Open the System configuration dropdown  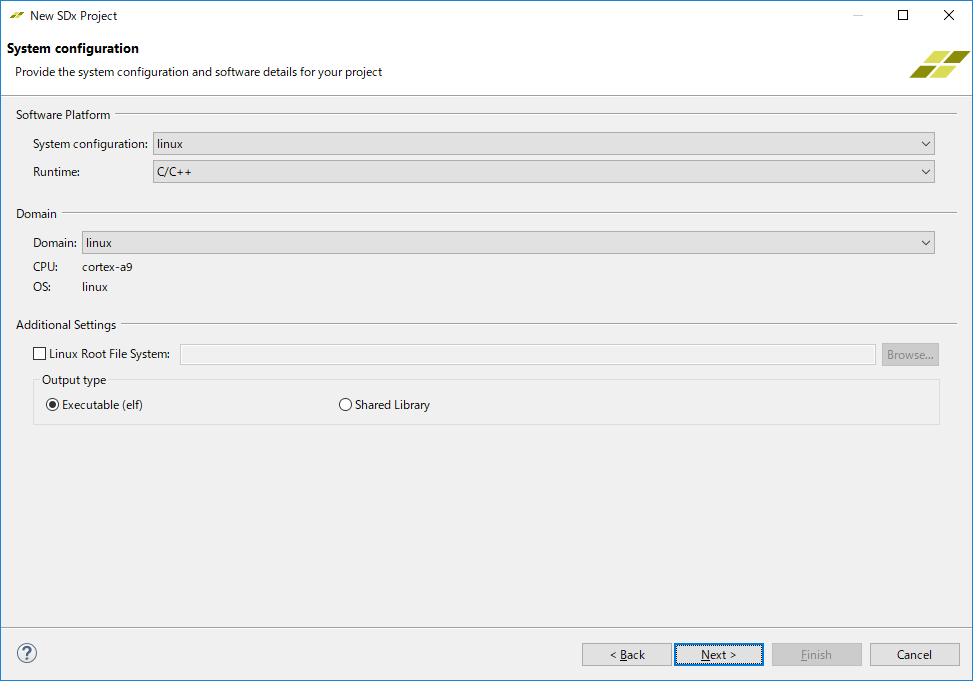[543, 144]
